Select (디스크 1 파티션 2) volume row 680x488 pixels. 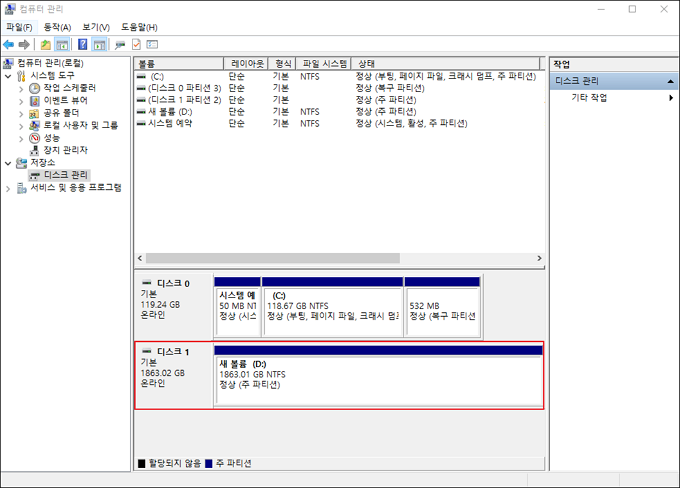(x=338, y=100)
